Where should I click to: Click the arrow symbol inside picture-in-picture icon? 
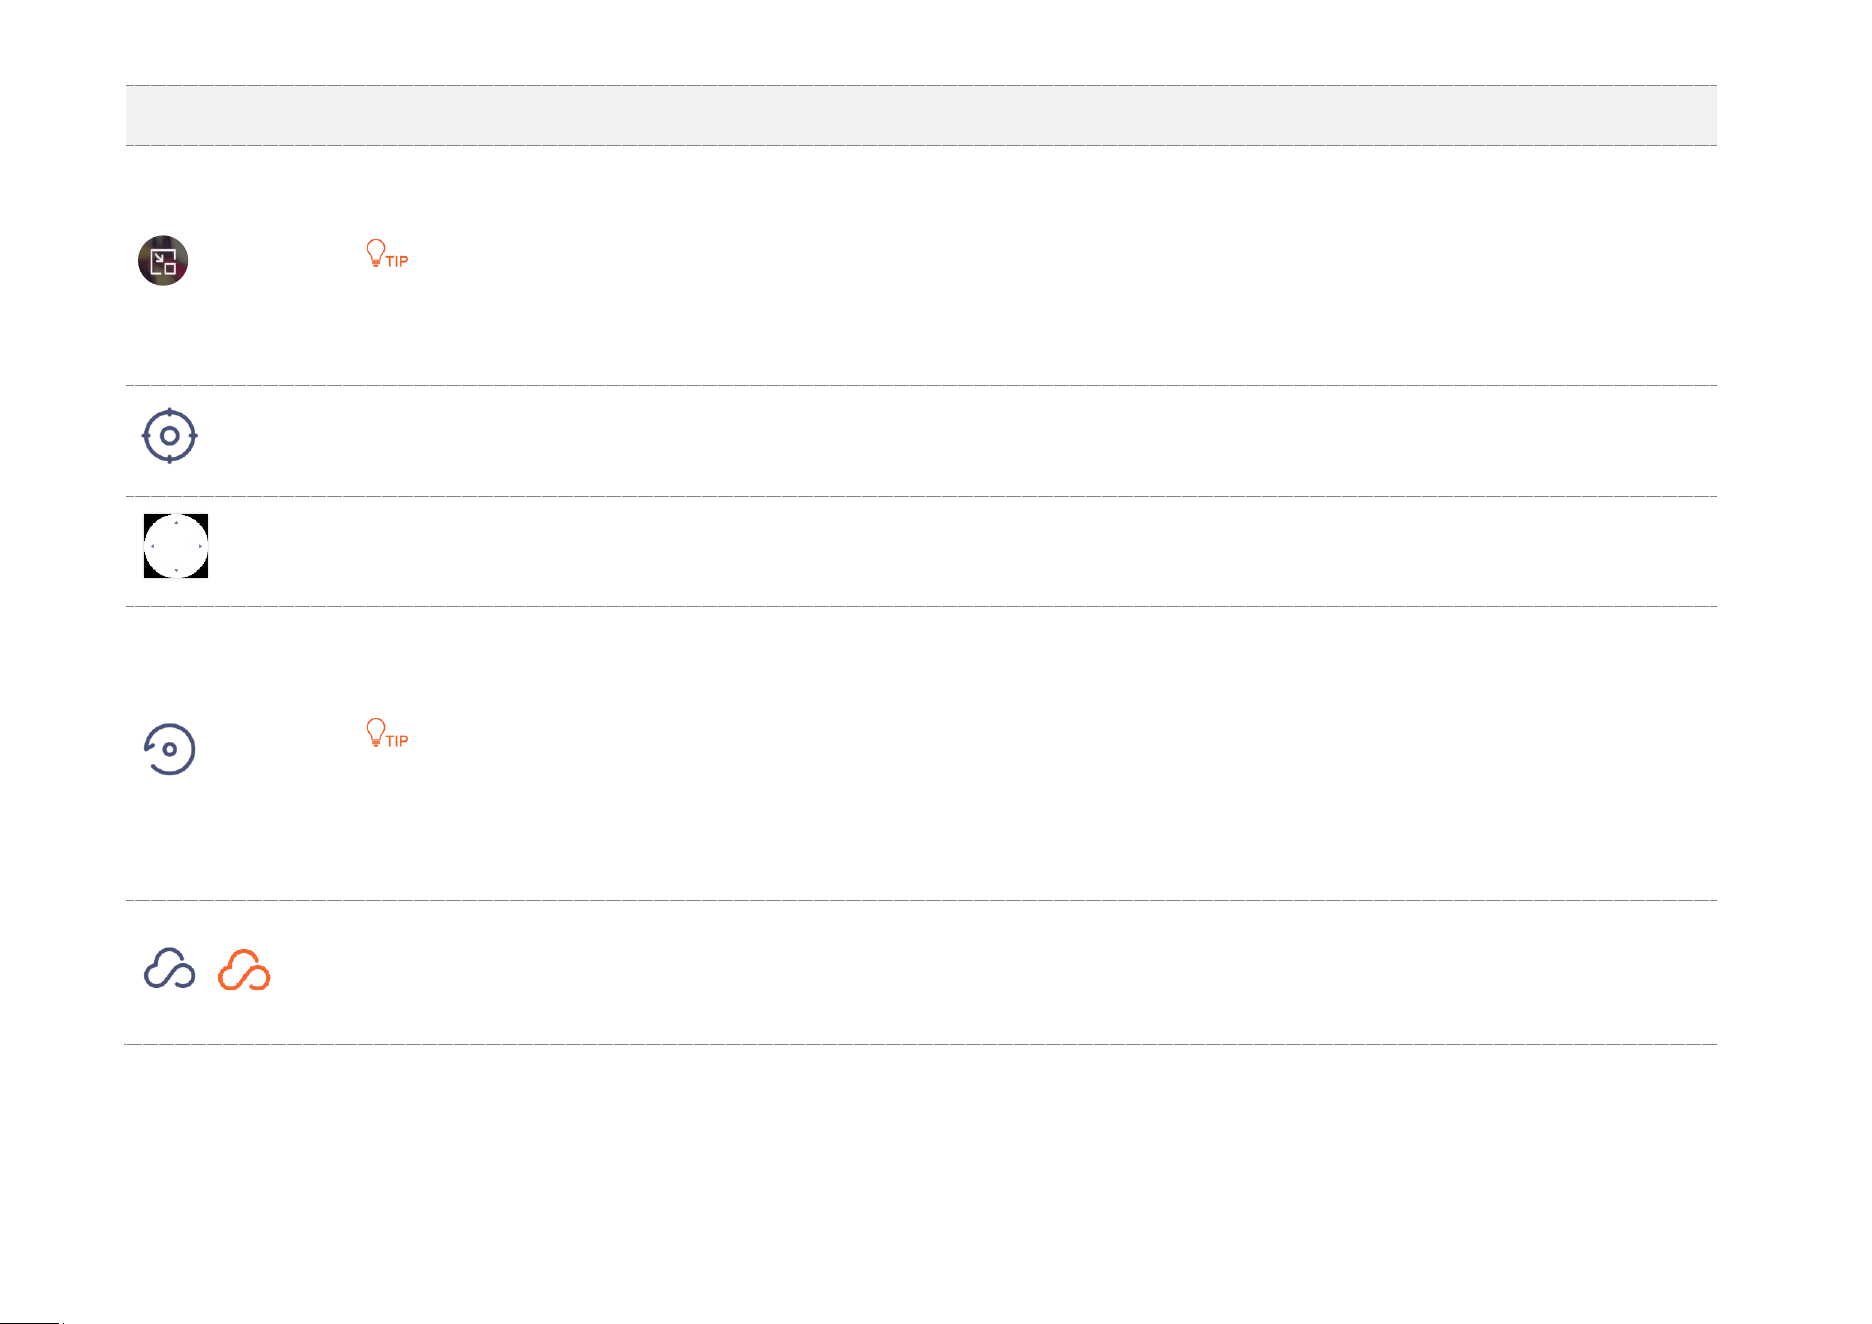click(x=158, y=257)
